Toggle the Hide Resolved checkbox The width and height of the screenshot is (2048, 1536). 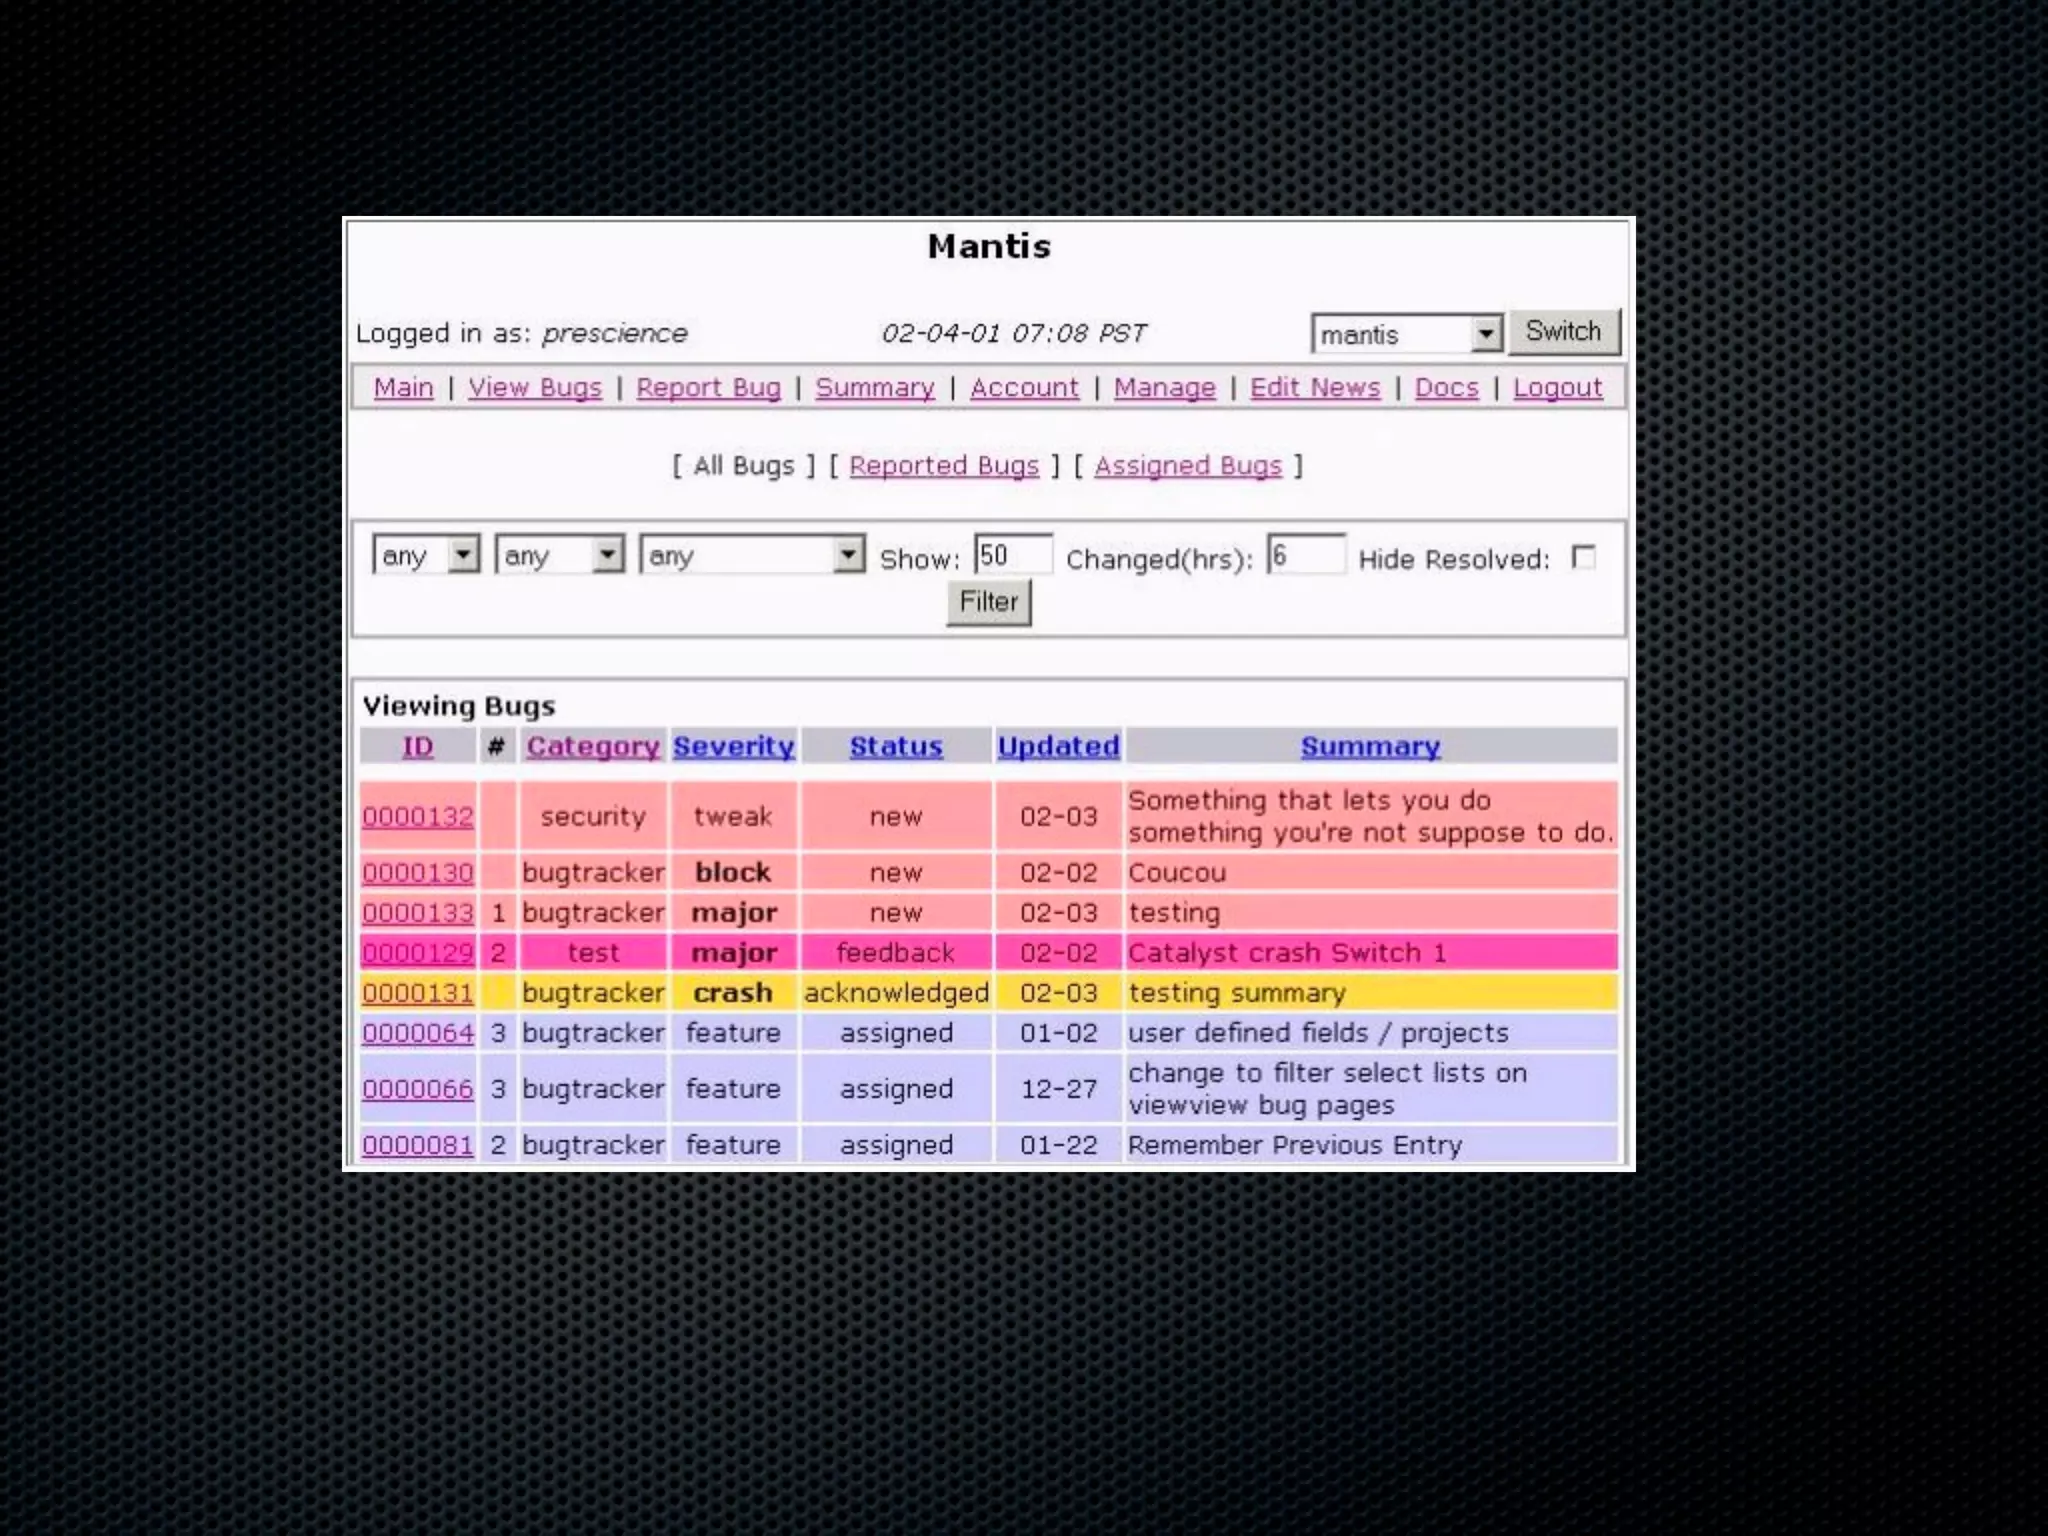pyautogui.click(x=1583, y=557)
